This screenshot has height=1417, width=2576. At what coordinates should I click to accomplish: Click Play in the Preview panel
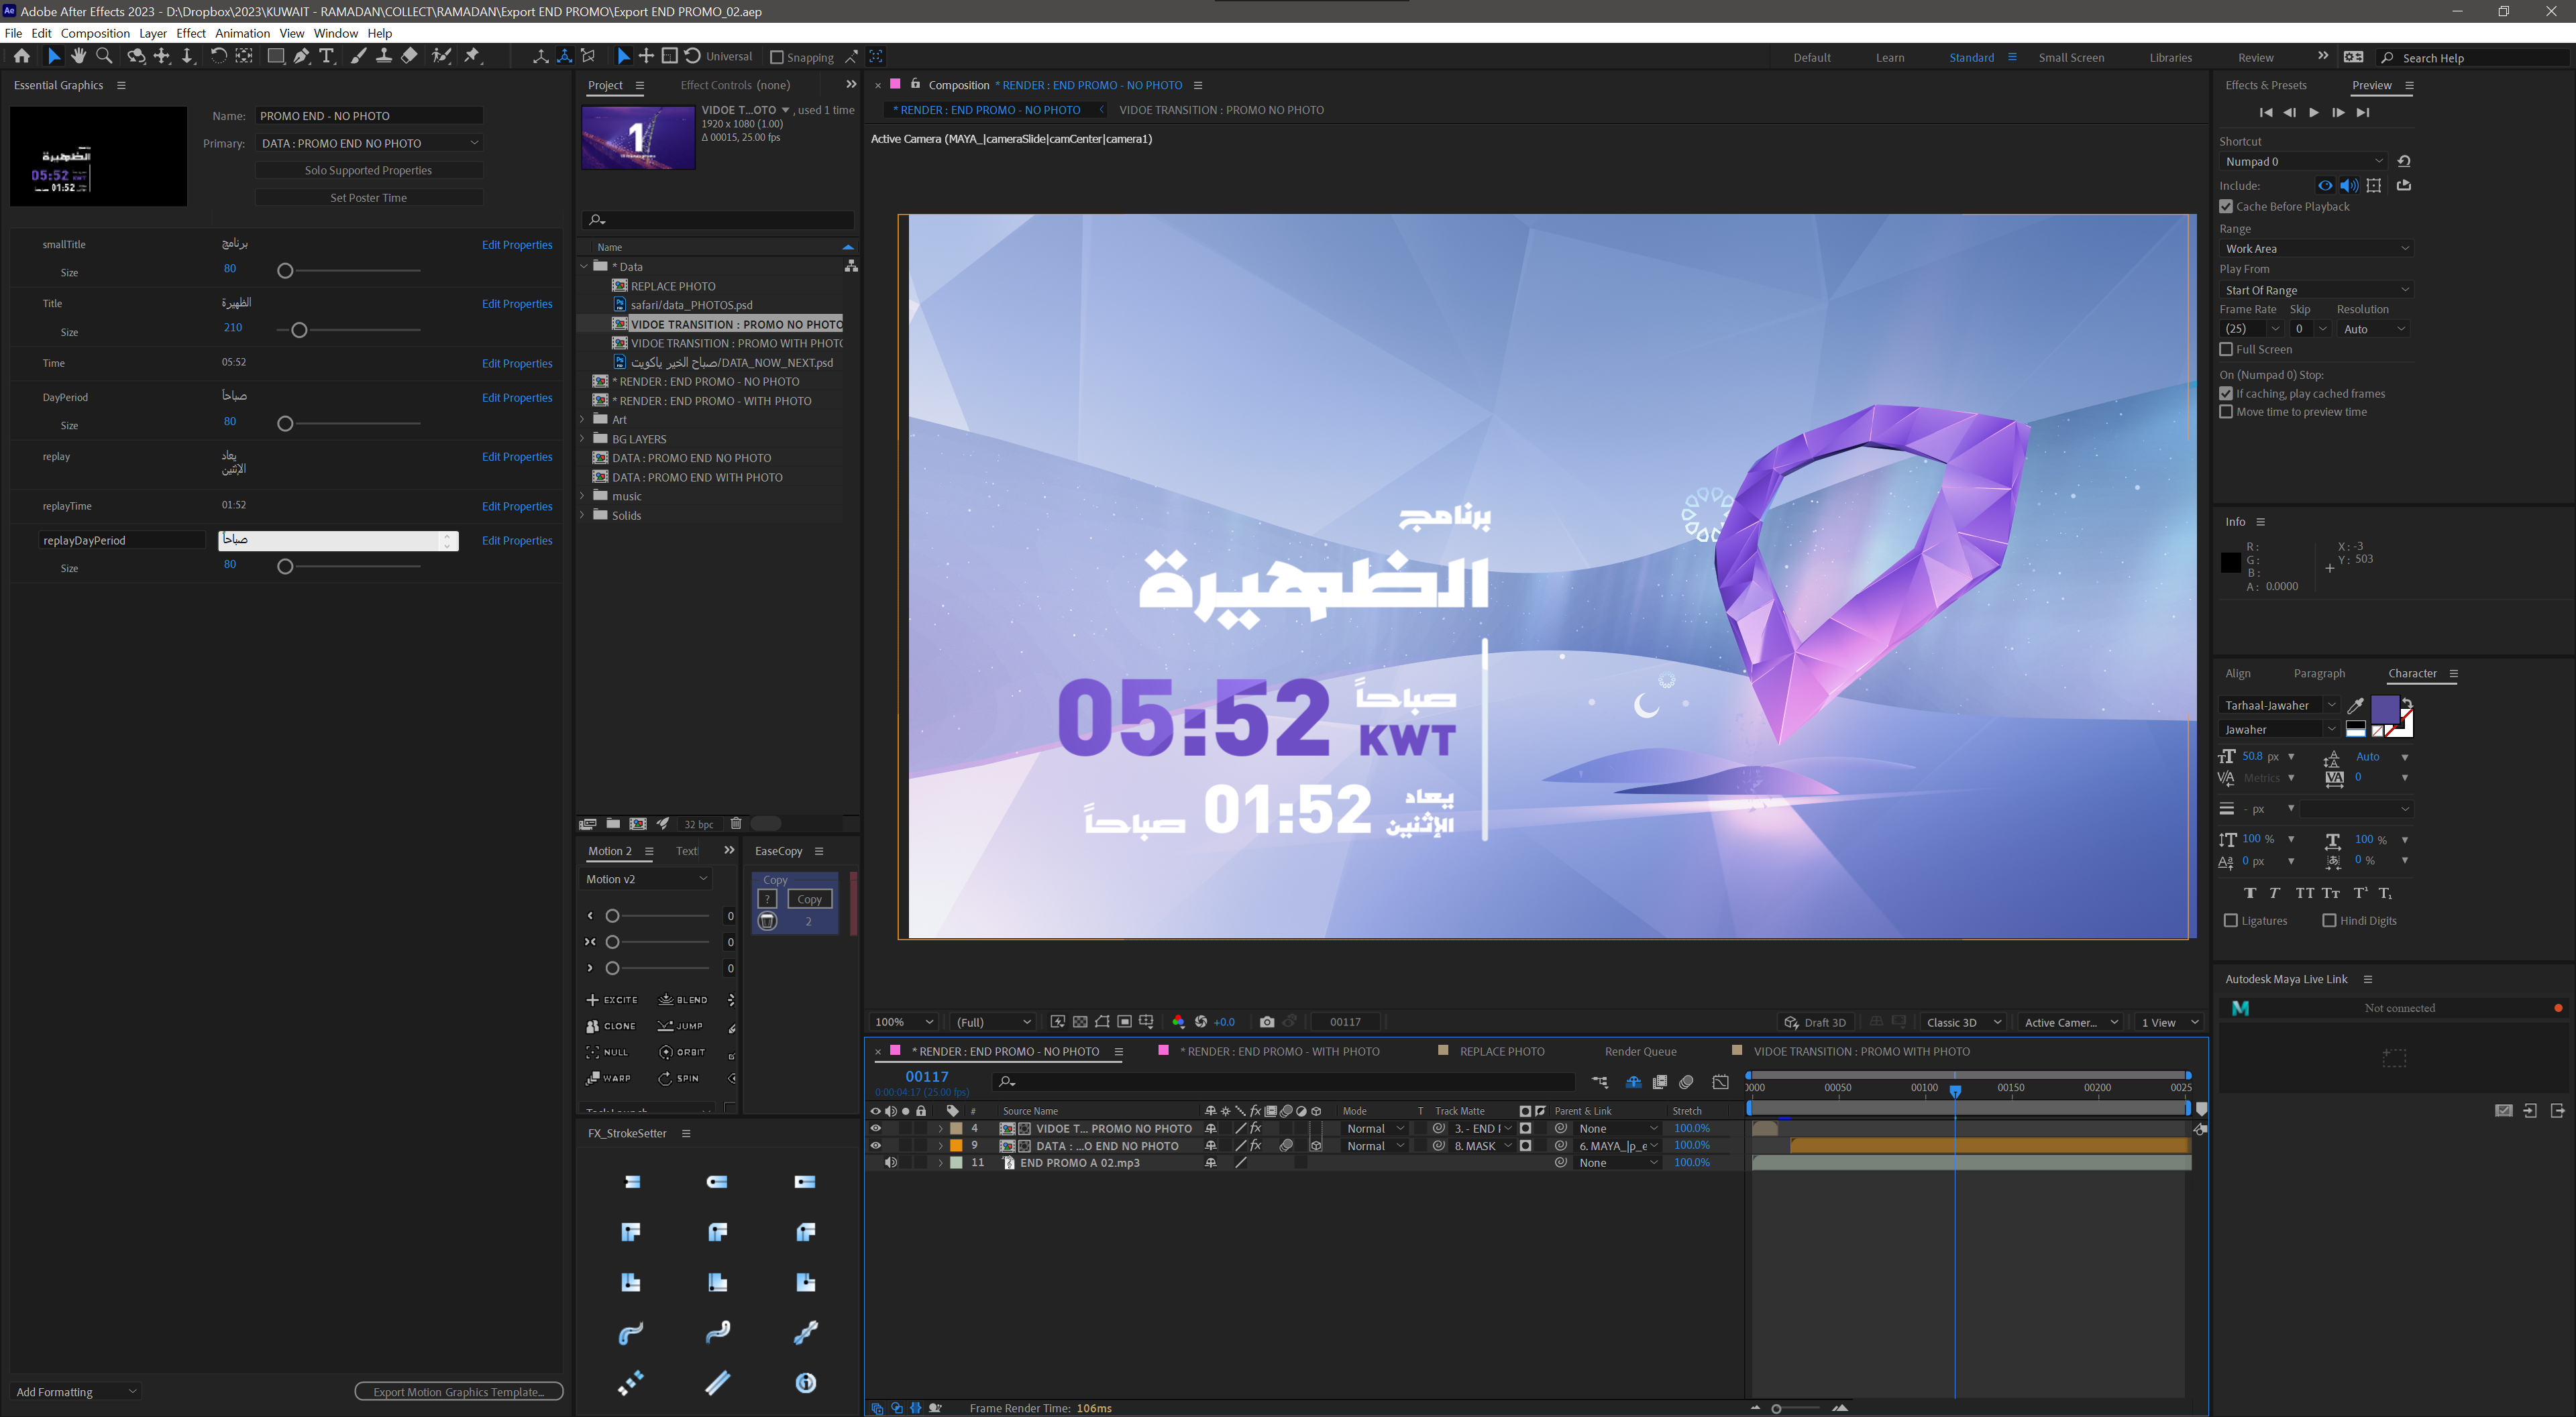click(x=2313, y=113)
